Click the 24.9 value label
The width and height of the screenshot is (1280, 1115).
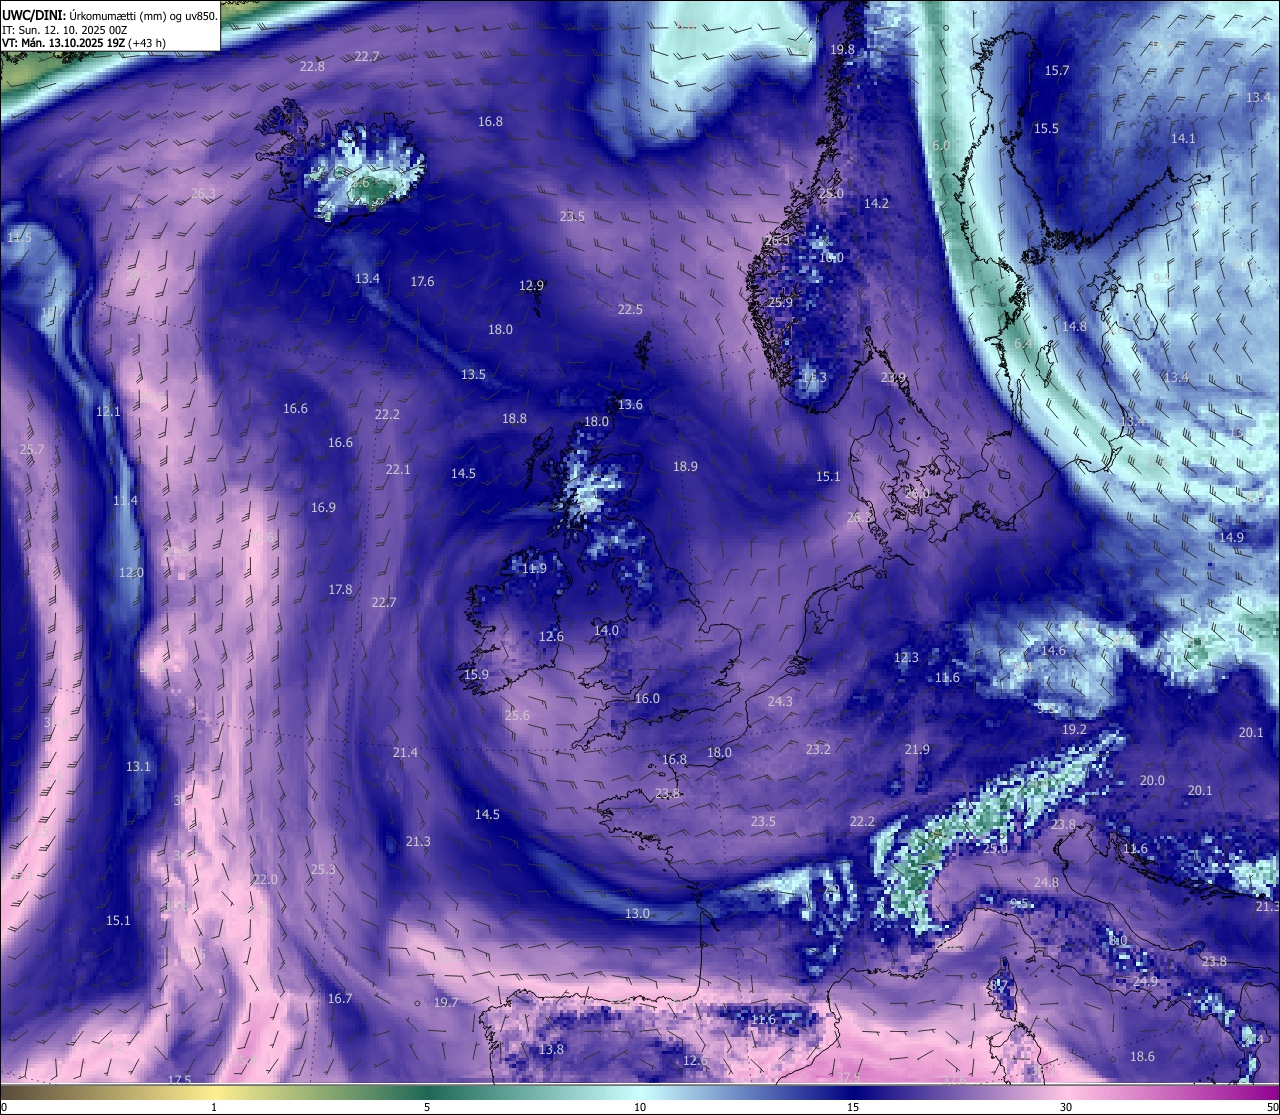tap(1145, 982)
